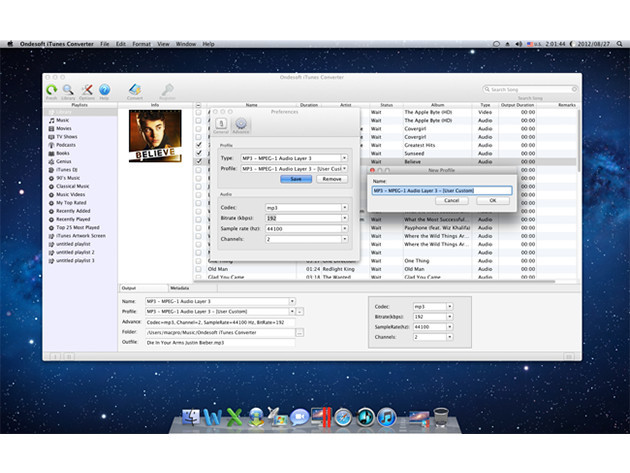Select the Recently Added playlist

69,211
